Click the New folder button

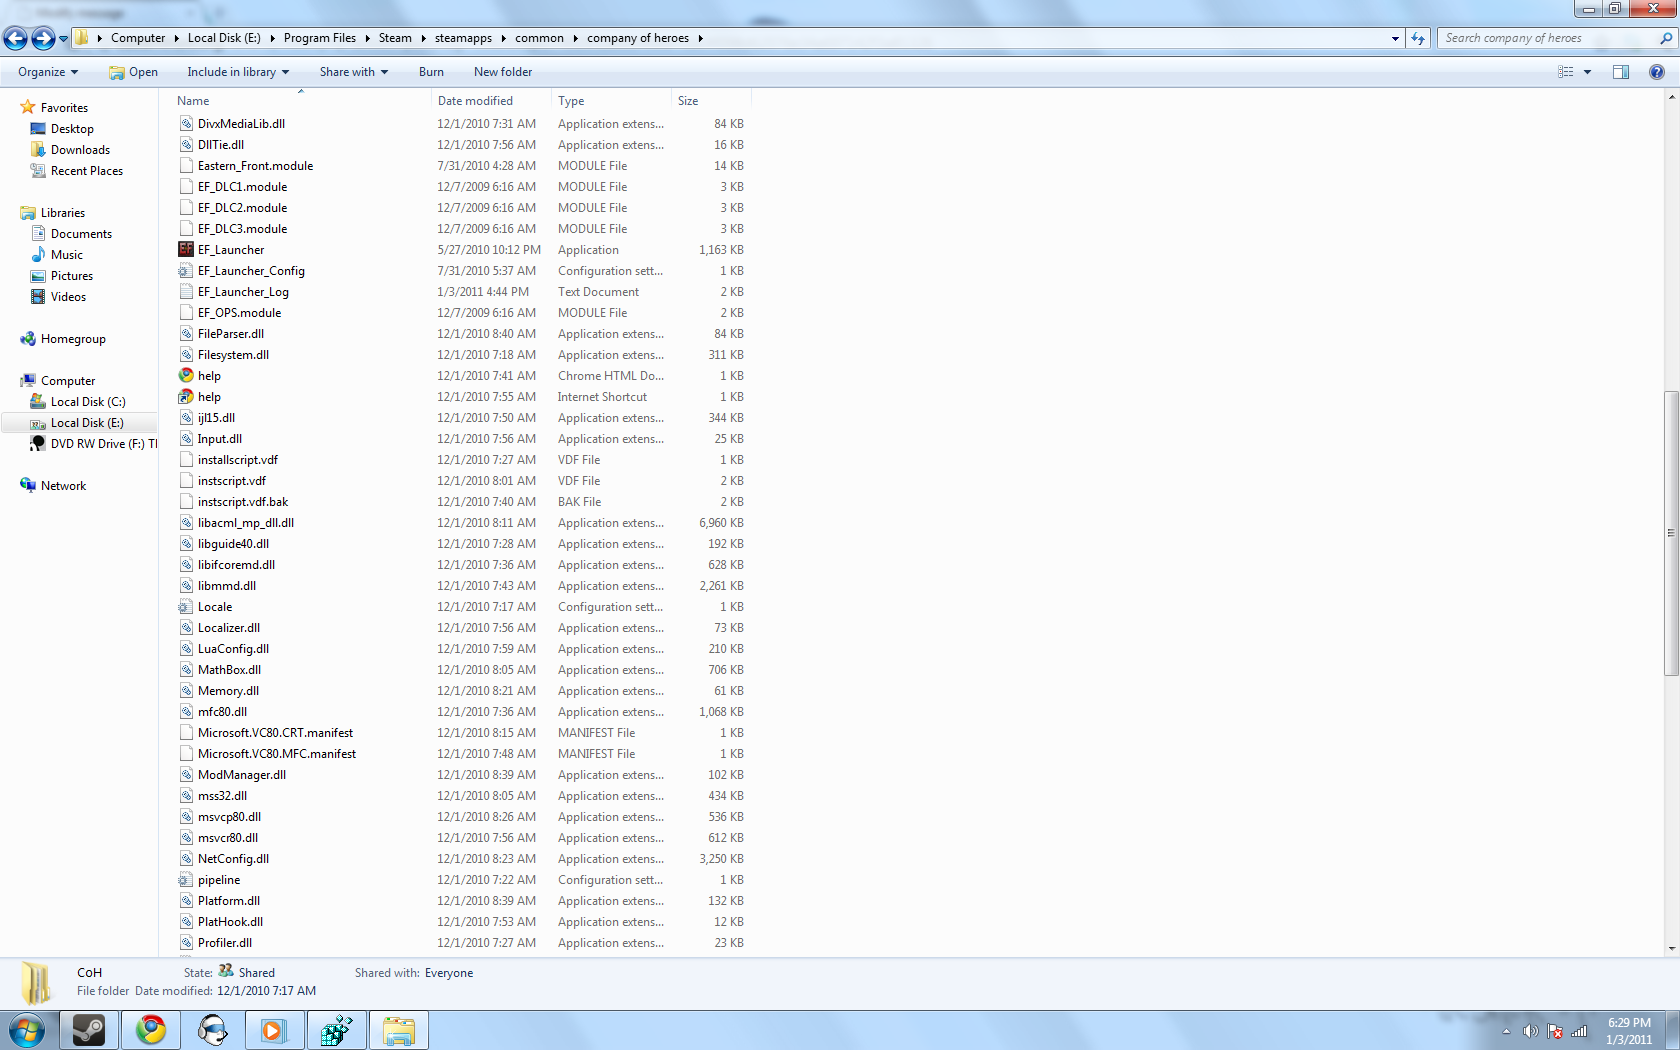pos(503,72)
